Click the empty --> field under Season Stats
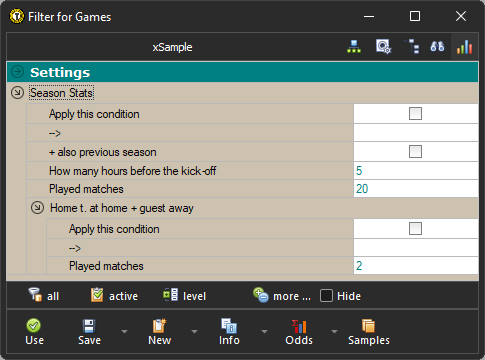 (x=416, y=133)
